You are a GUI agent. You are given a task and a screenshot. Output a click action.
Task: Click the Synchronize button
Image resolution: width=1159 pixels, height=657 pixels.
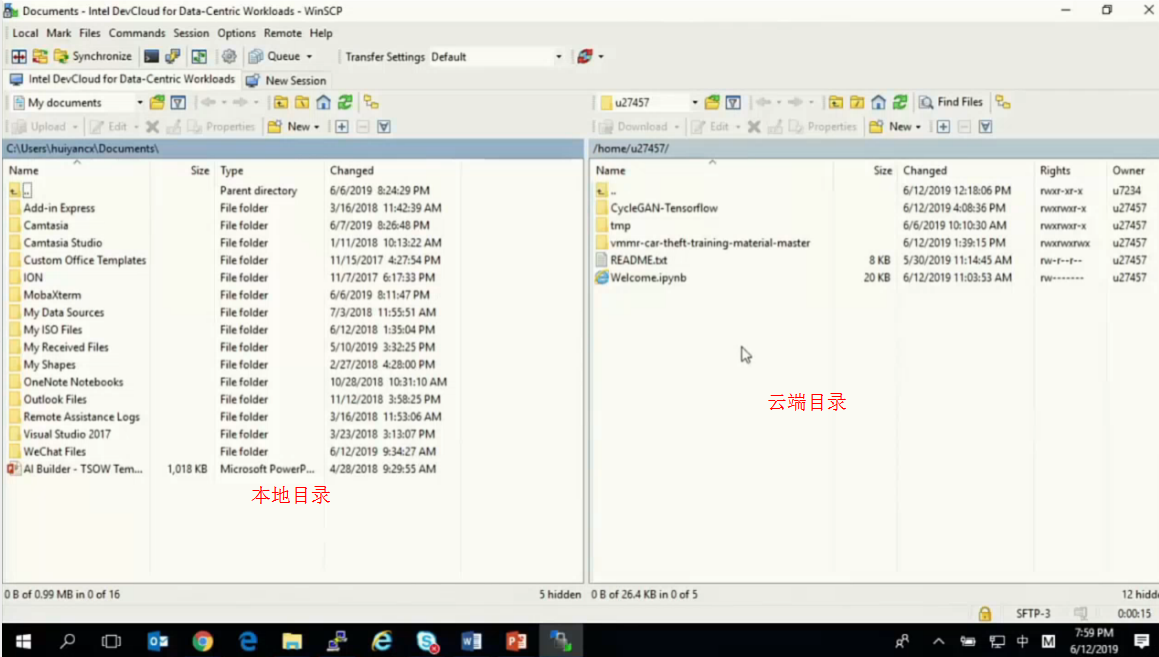93,57
